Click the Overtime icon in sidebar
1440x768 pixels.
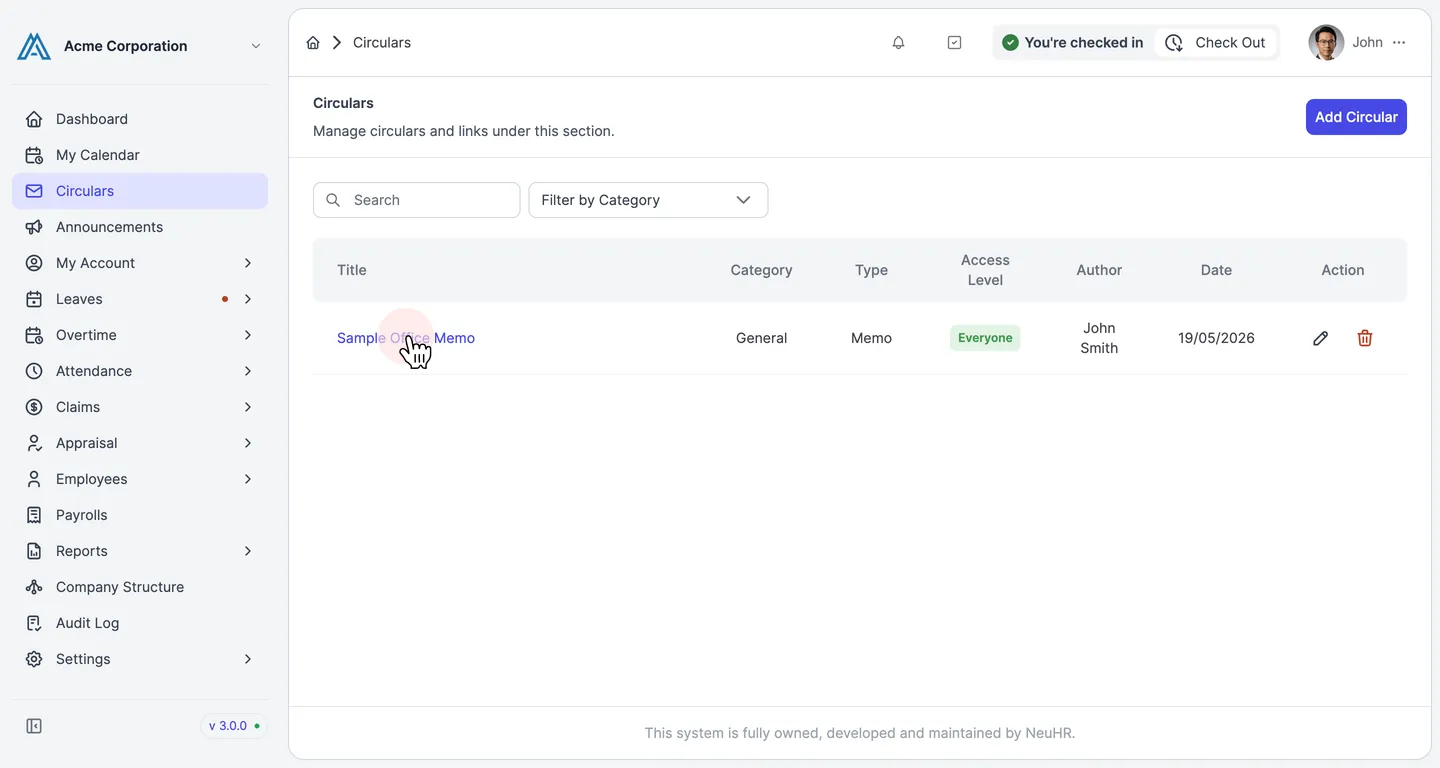pyautogui.click(x=34, y=335)
